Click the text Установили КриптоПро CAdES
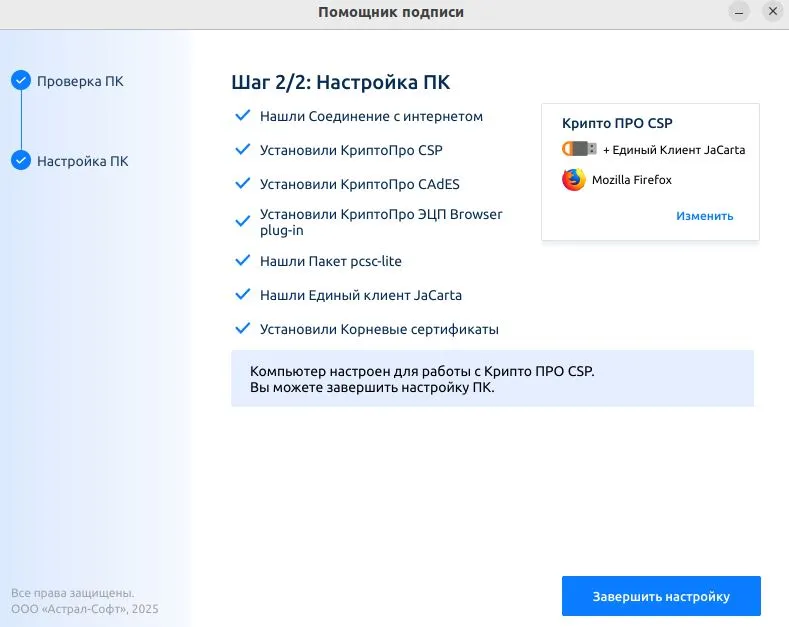 point(360,184)
